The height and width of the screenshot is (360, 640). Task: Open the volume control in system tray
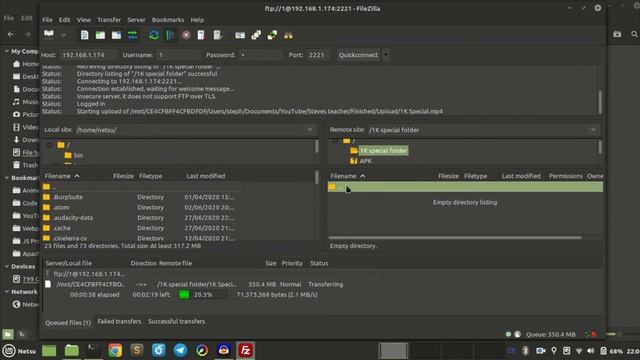coord(590,351)
